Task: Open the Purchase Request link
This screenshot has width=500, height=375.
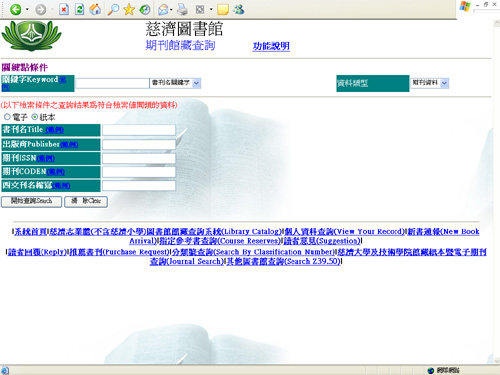Action: point(119,252)
